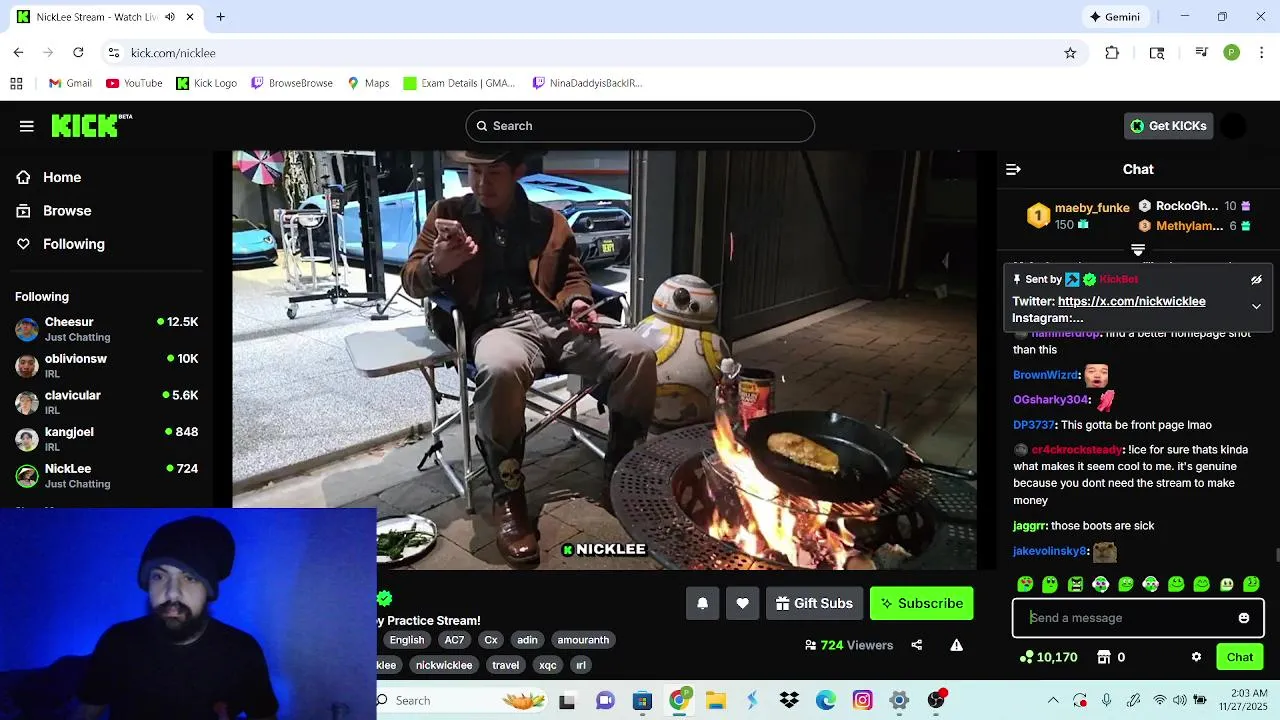The width and height of the screenshot is (1280, 720).
Task: Share the stream via share icon
Action: click(917, 645)
